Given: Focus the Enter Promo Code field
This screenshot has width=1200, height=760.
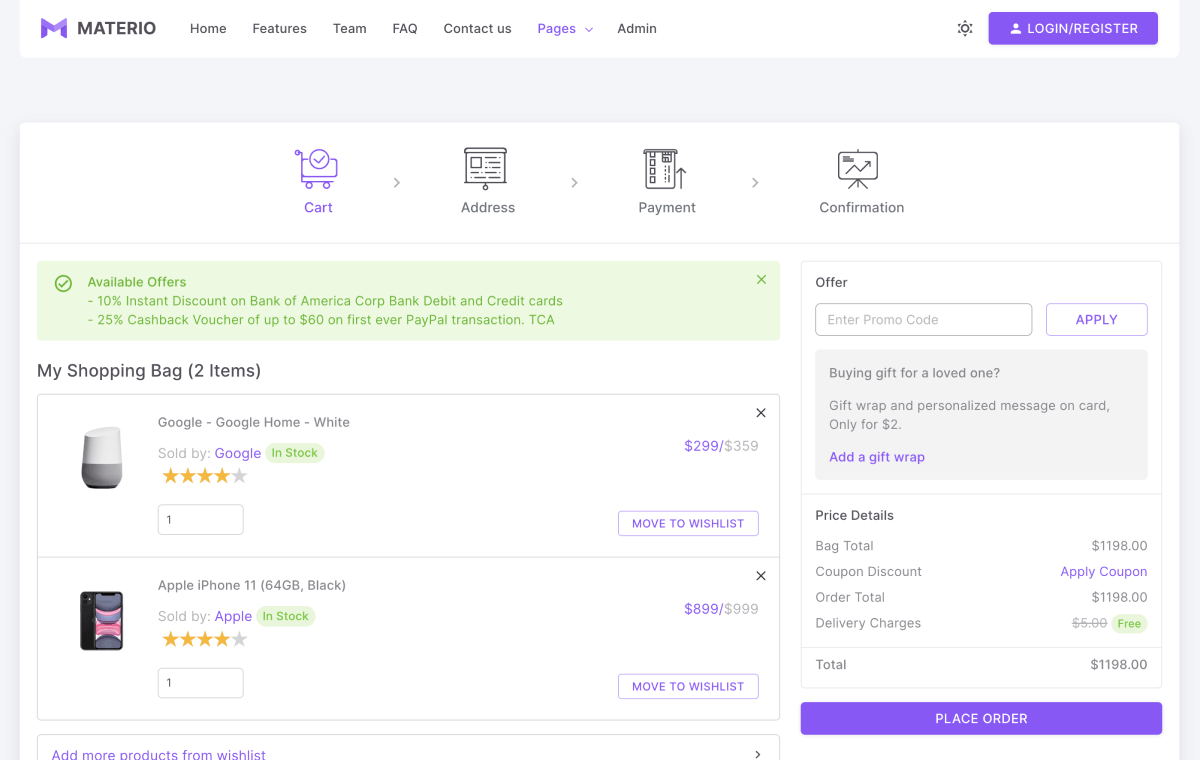Looking at the screenshot, I should point(924,320).
